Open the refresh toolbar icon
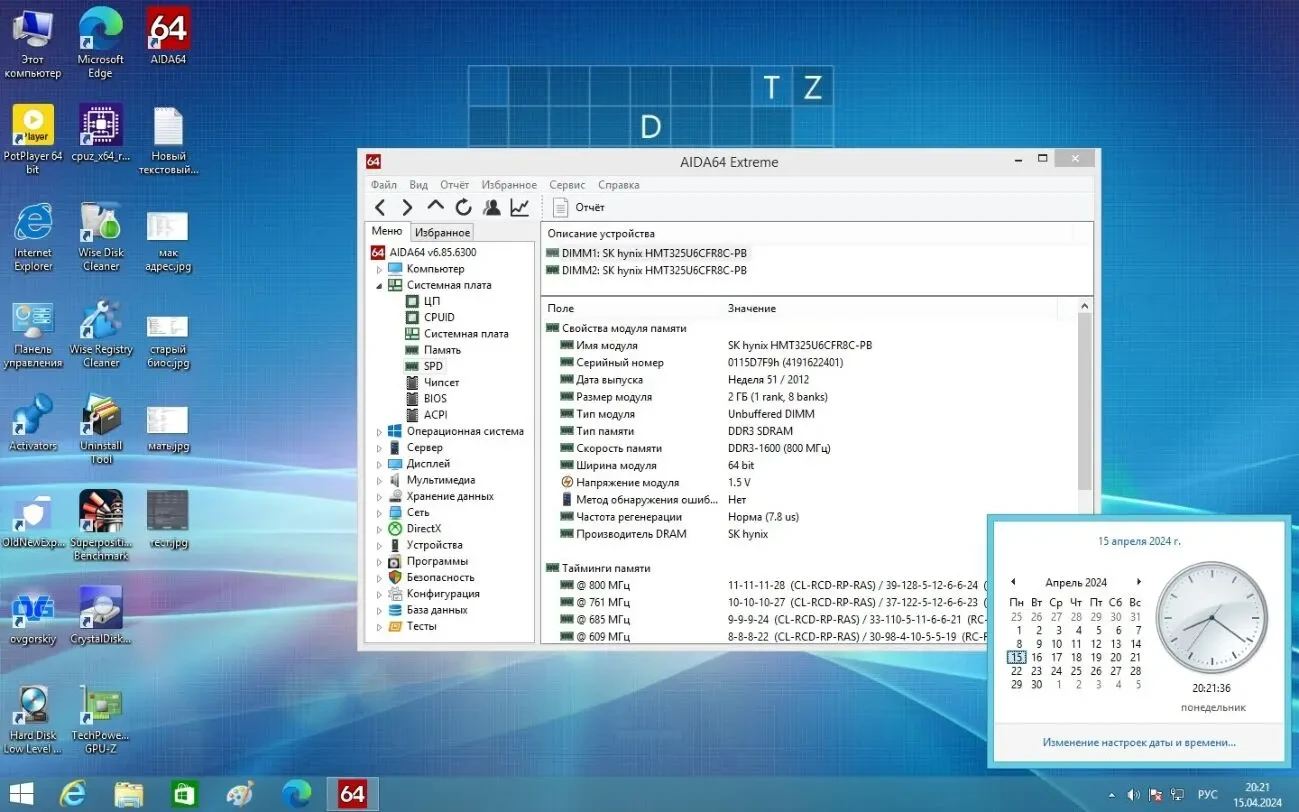Screen dimensions: 1299x812 tap(463, 207)
